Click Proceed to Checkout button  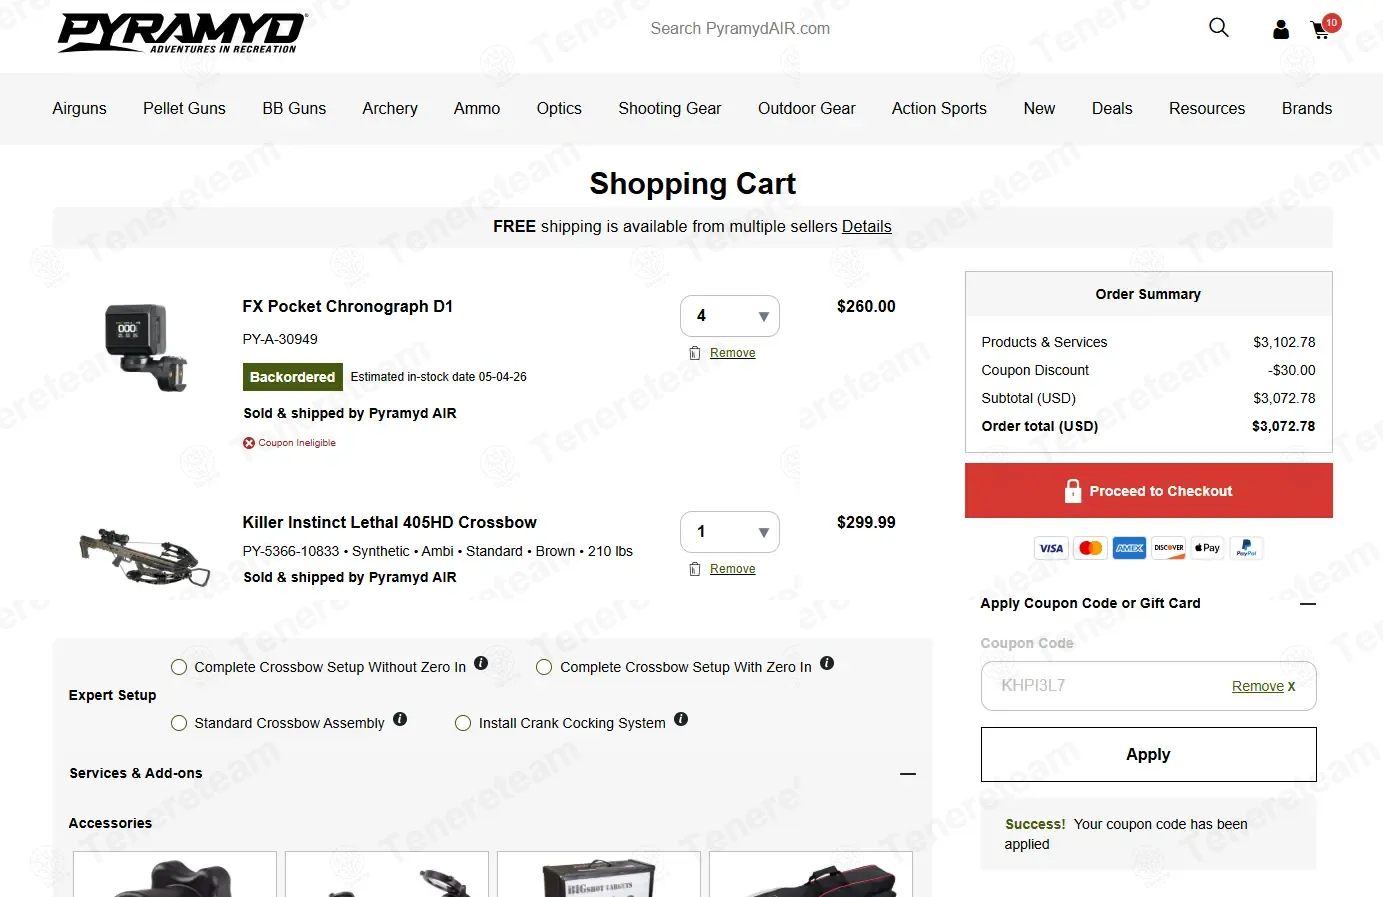[1148, 490]
